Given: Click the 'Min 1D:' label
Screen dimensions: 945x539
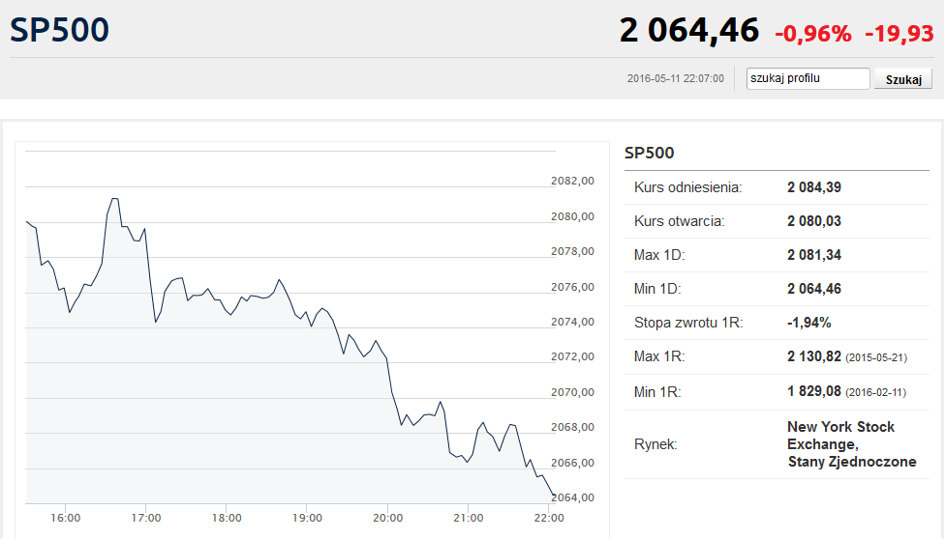Looking at the screenshot, I should coord(658,289).
